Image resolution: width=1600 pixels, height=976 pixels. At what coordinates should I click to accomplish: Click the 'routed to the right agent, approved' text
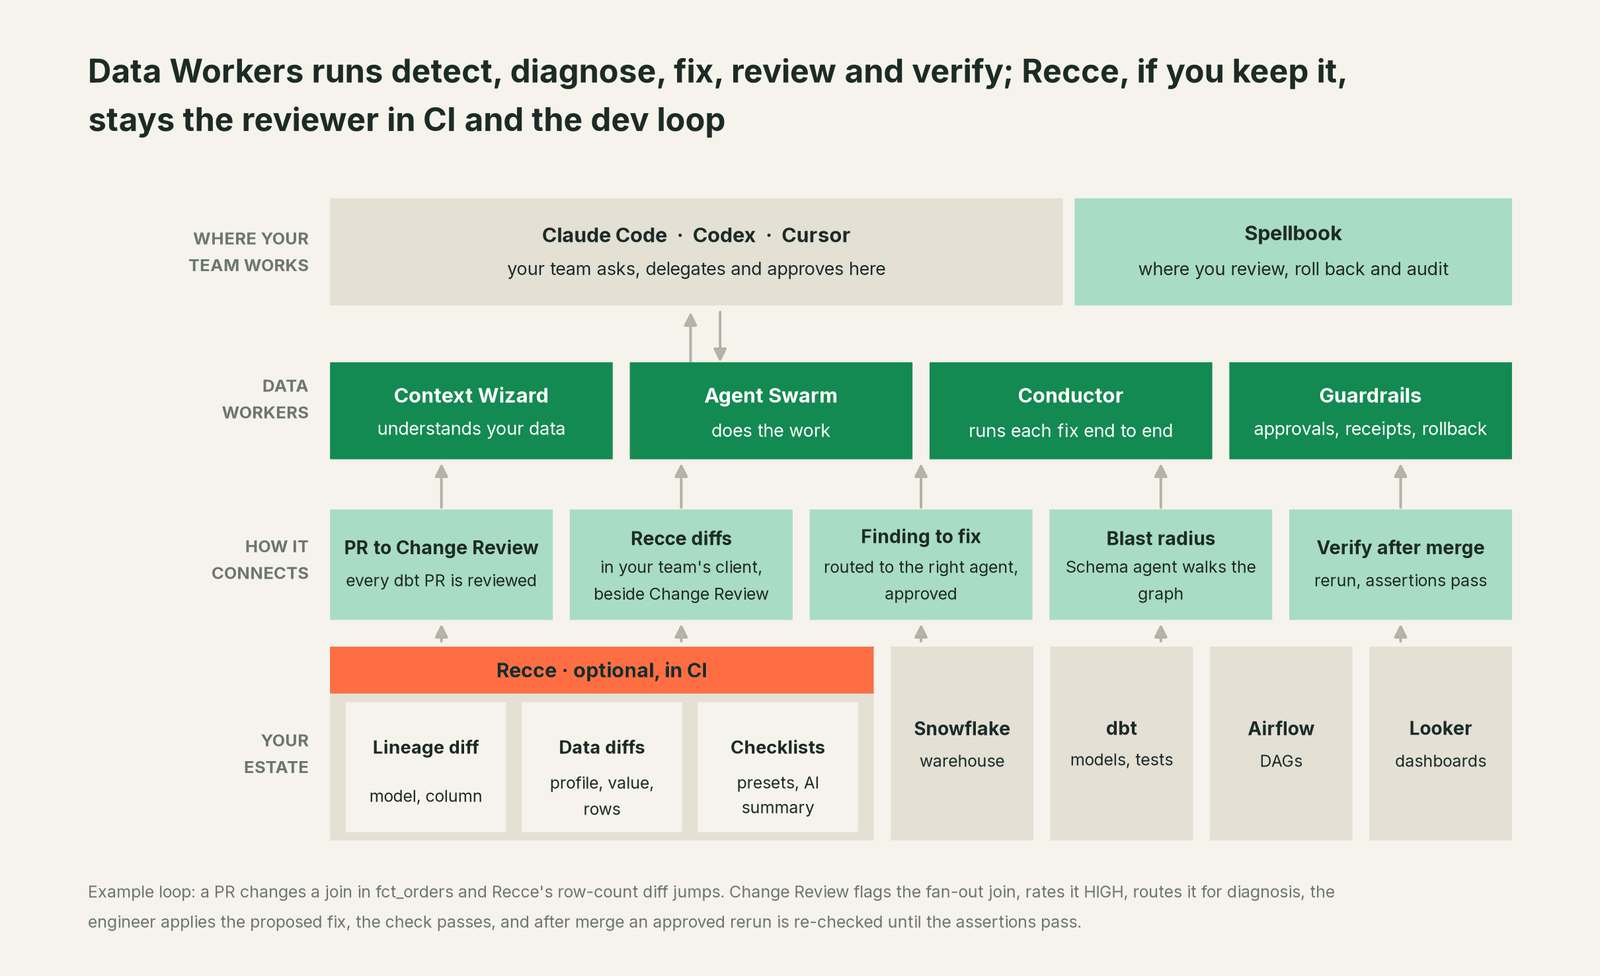[921, 581]
